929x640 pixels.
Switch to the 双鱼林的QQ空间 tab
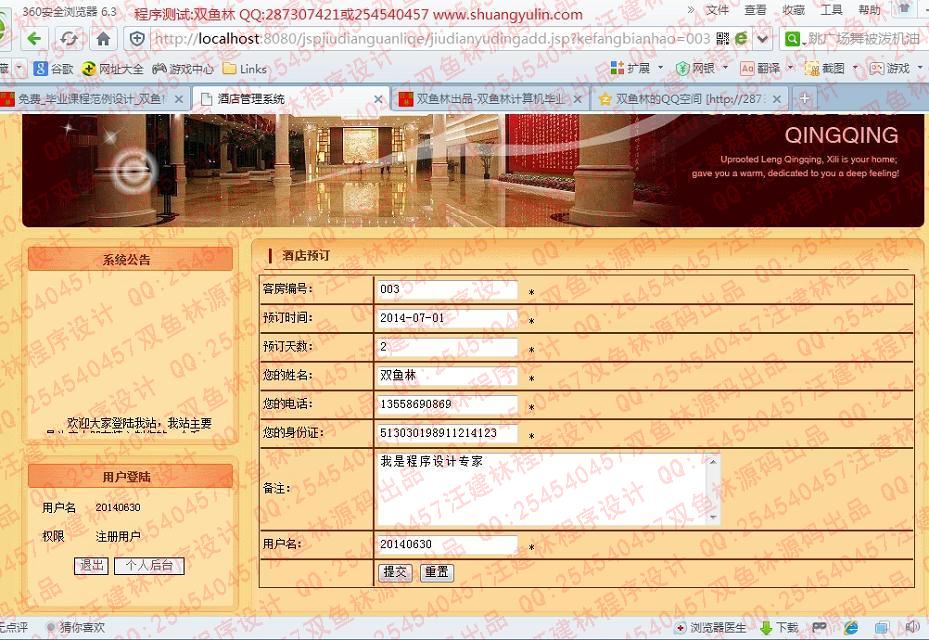pos(689,99)
